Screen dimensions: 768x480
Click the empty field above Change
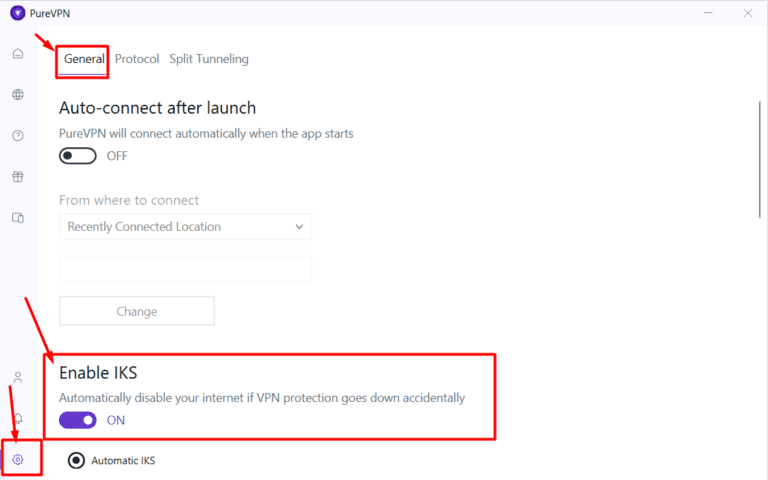(185, 269)
